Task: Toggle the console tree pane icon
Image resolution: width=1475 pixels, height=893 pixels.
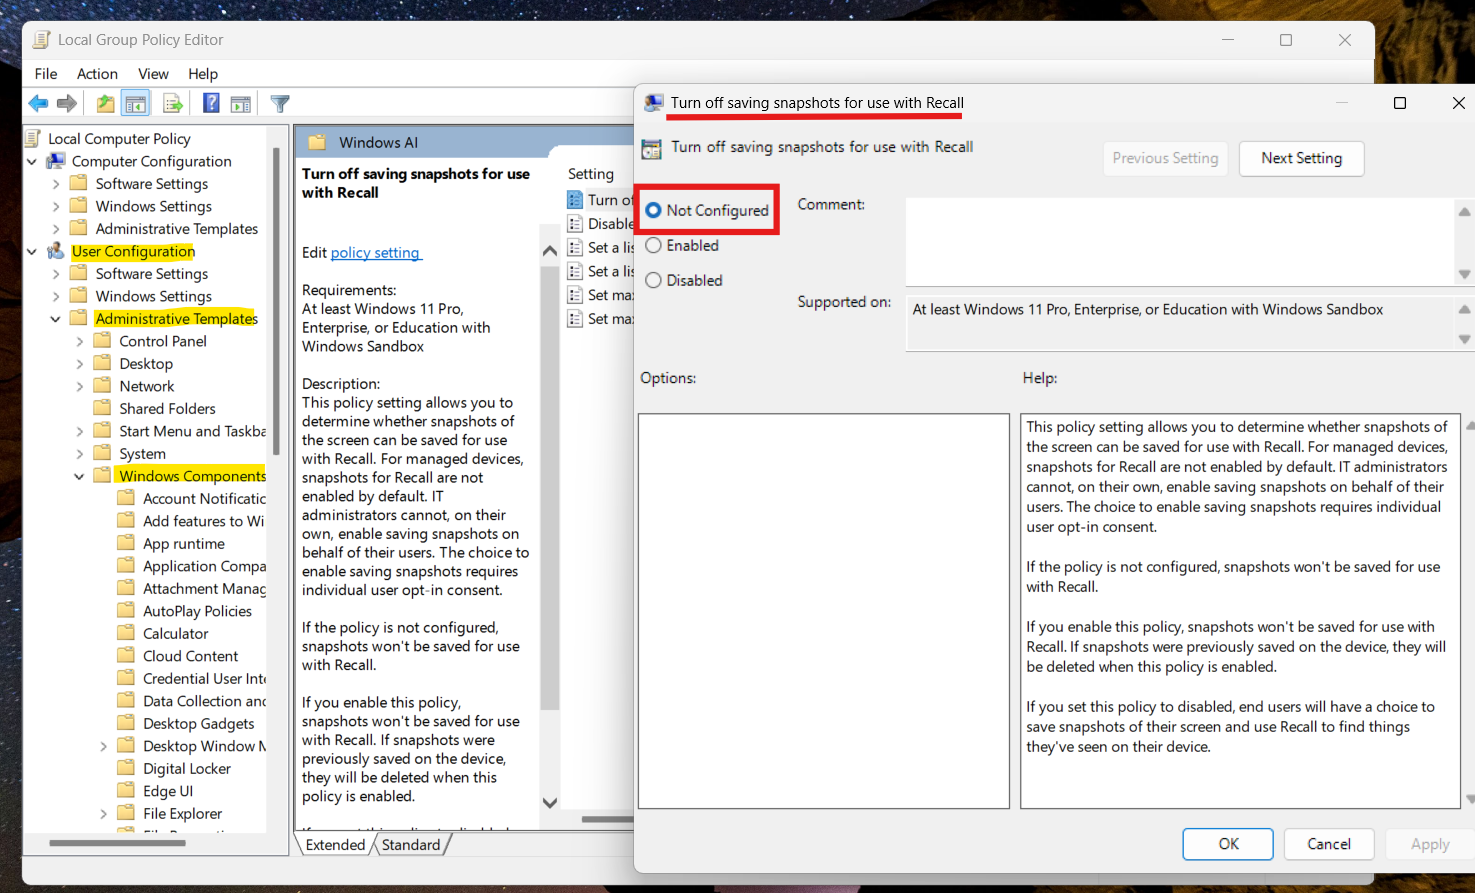Action: coord(135,103)
